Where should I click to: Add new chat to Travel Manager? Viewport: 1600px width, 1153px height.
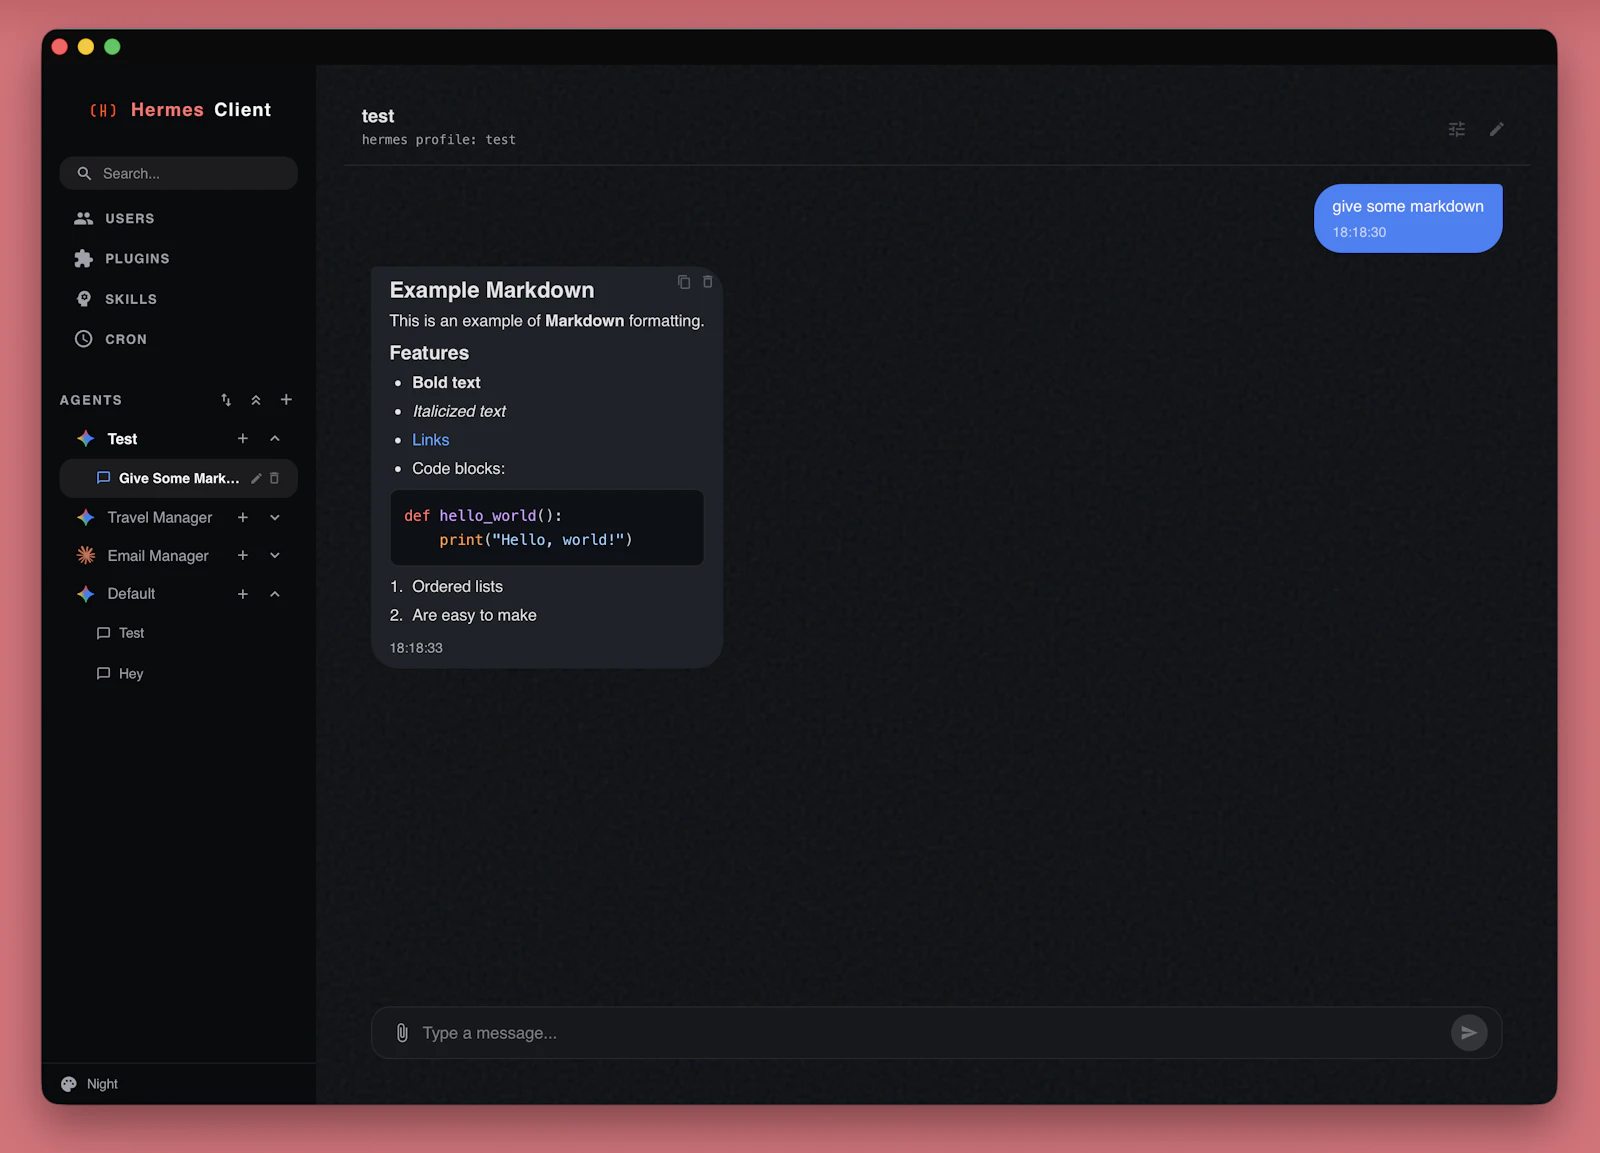pos(243,517)
